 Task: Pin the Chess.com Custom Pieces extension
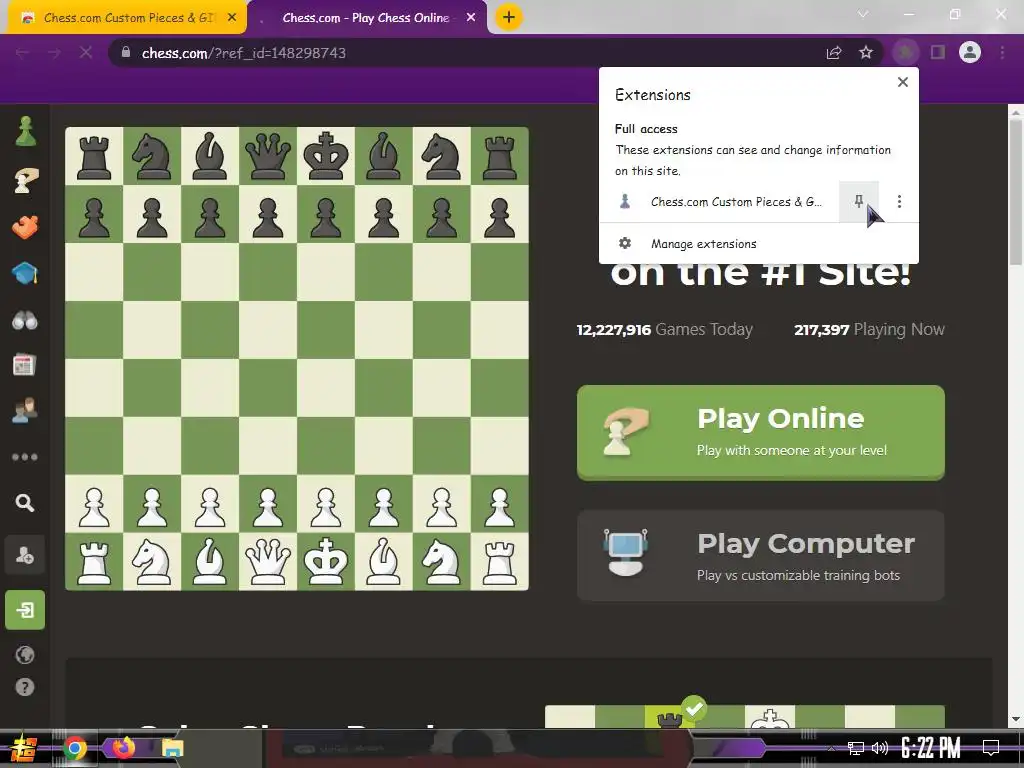859,202
